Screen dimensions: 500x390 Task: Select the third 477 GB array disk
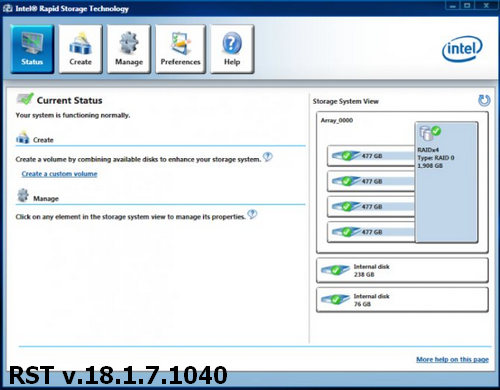[371, 206]
